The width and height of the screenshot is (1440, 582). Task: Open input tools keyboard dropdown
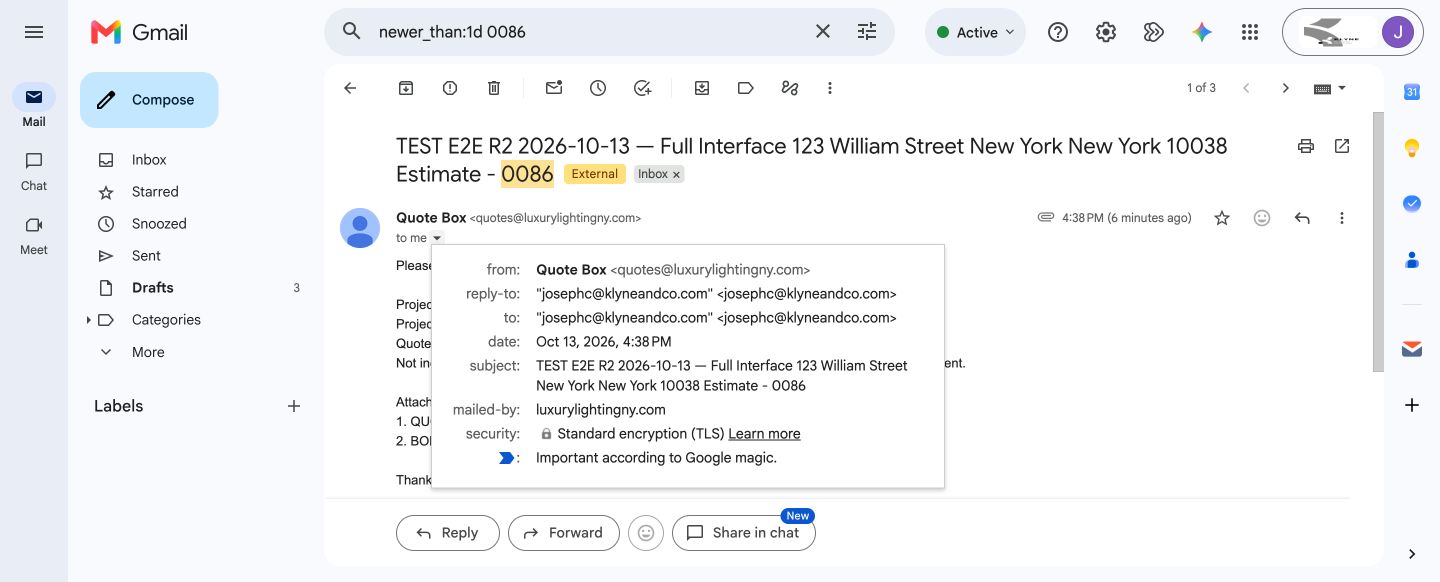click(1330, 88)
